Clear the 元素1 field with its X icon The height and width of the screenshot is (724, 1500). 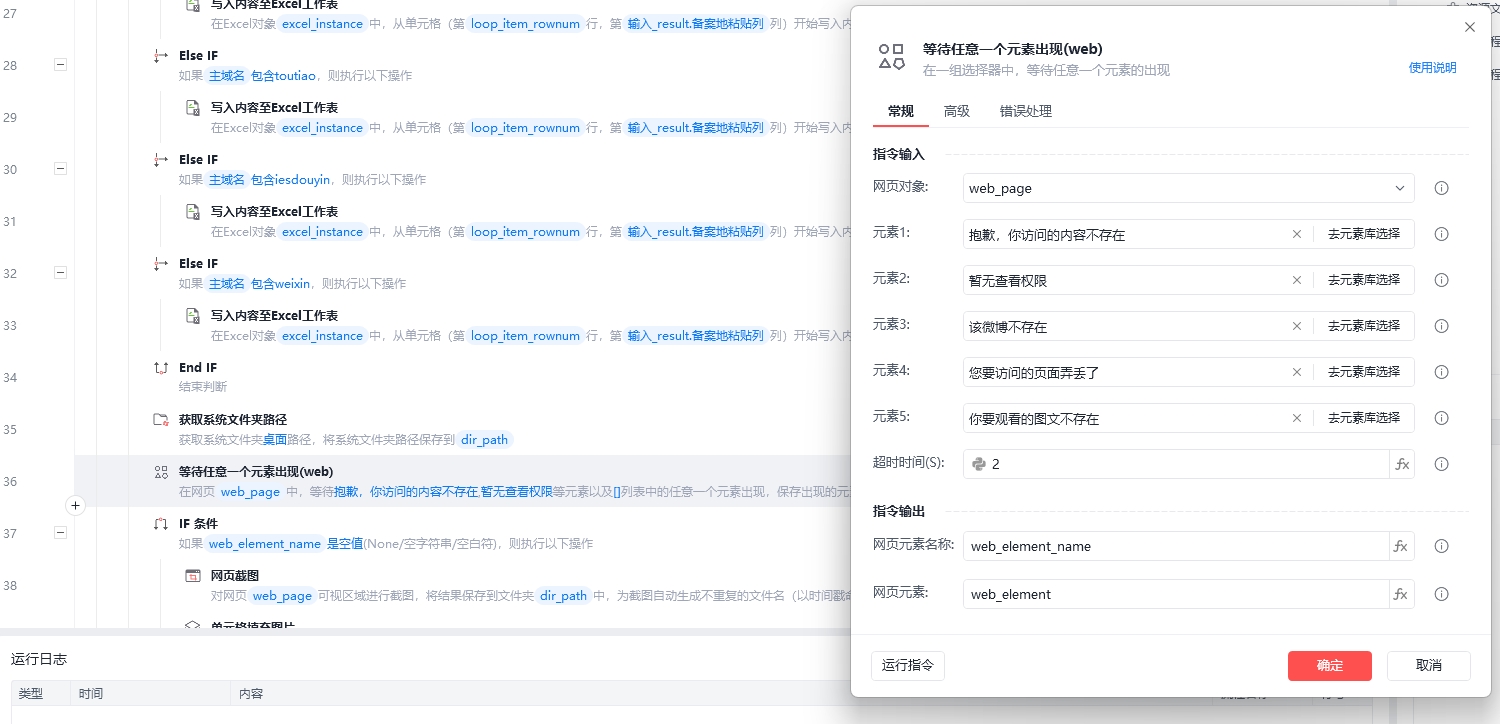tap(1297, 234)
